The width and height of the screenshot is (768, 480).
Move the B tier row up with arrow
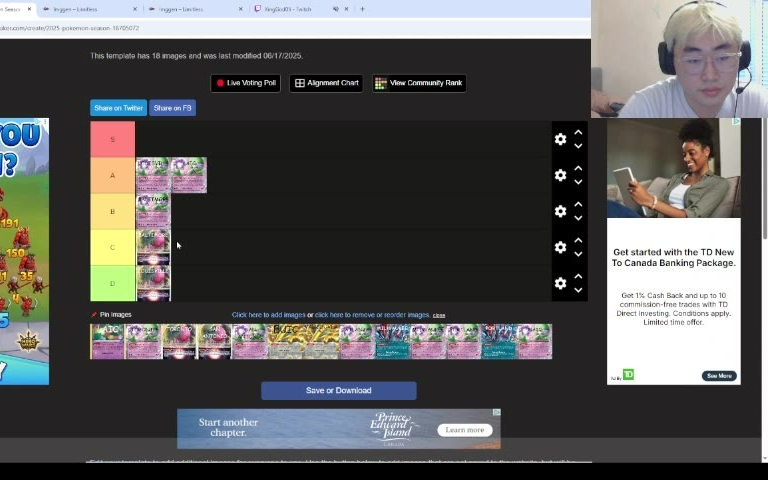pyautogui.click(x=578, y=204)
